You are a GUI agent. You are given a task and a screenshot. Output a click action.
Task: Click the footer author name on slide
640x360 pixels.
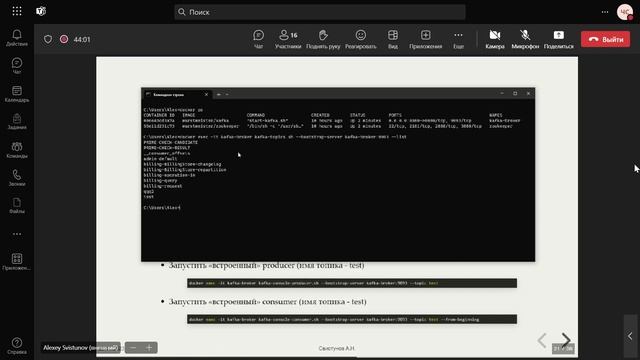pos(336,348)
